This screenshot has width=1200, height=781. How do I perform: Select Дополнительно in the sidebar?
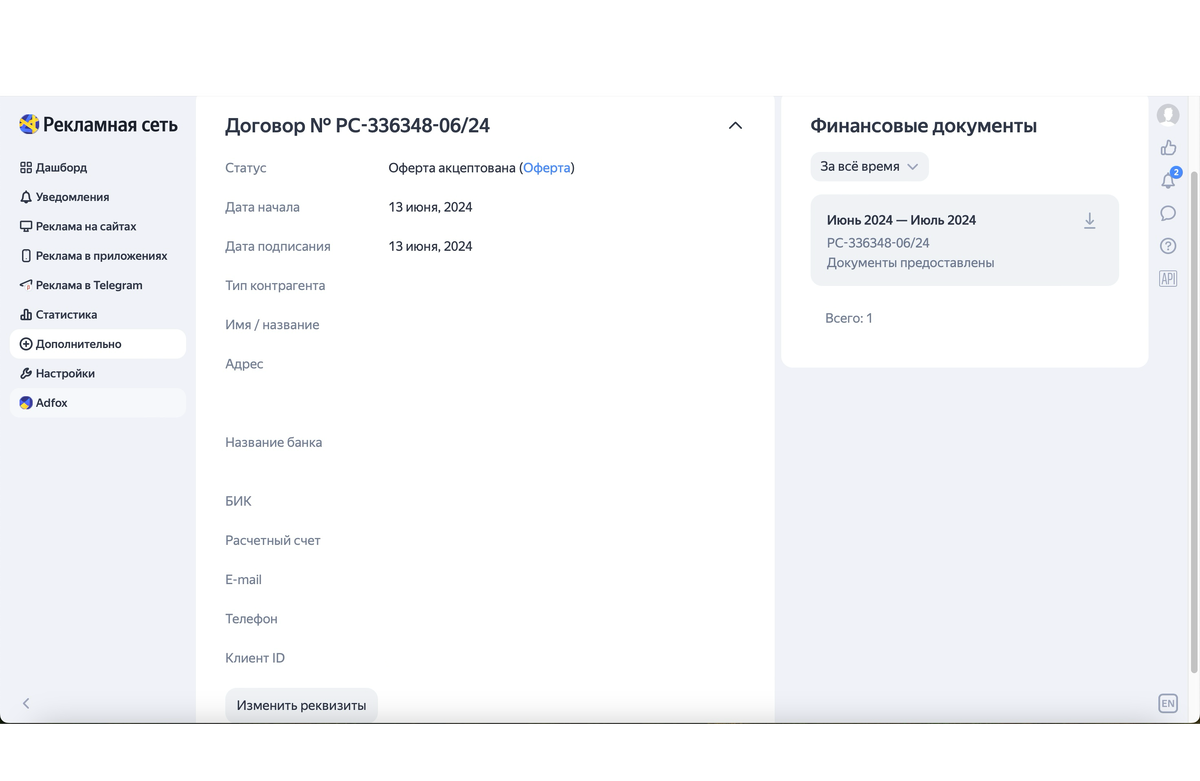click(x=98, y=344)
